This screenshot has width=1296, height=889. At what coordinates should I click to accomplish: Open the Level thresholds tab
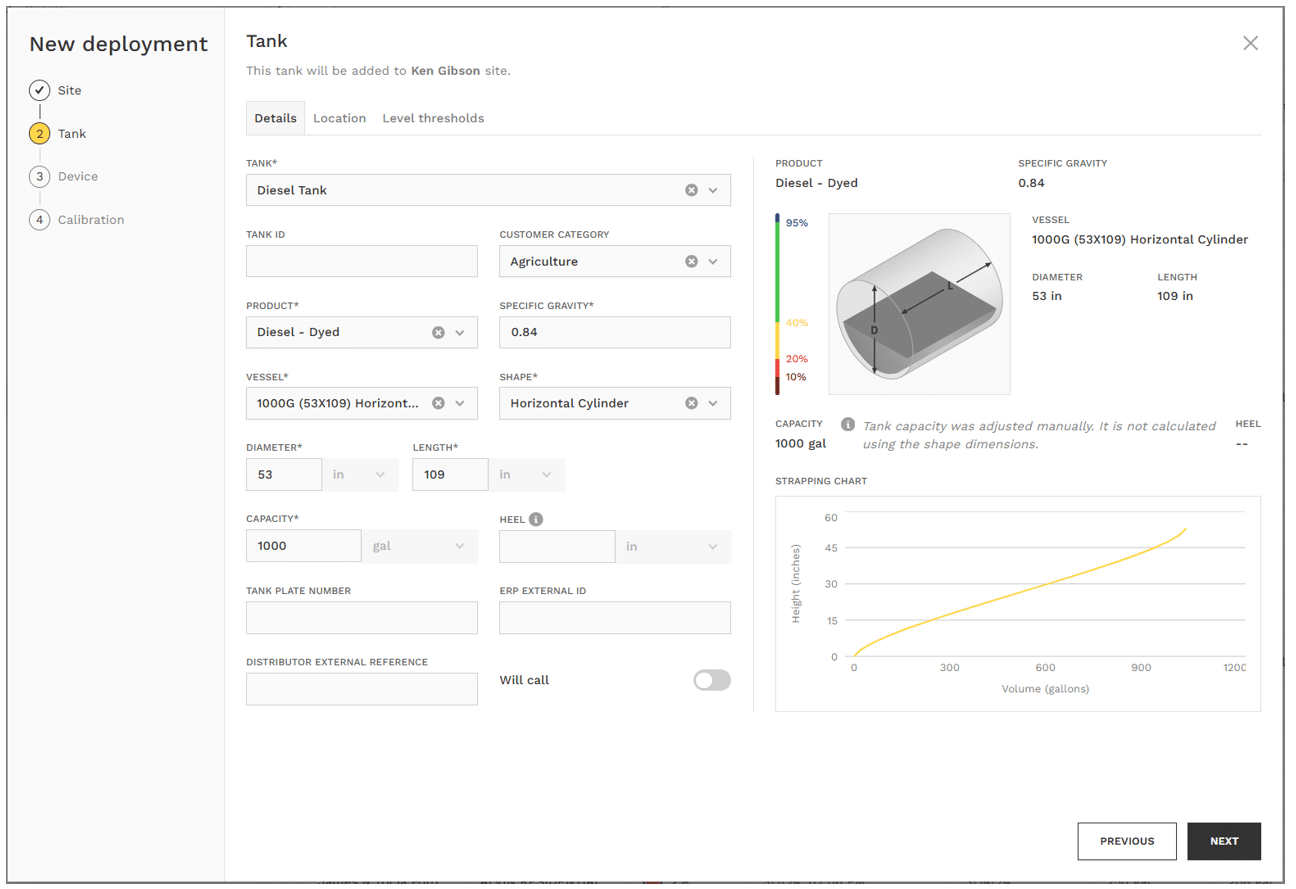pos(433,118)
